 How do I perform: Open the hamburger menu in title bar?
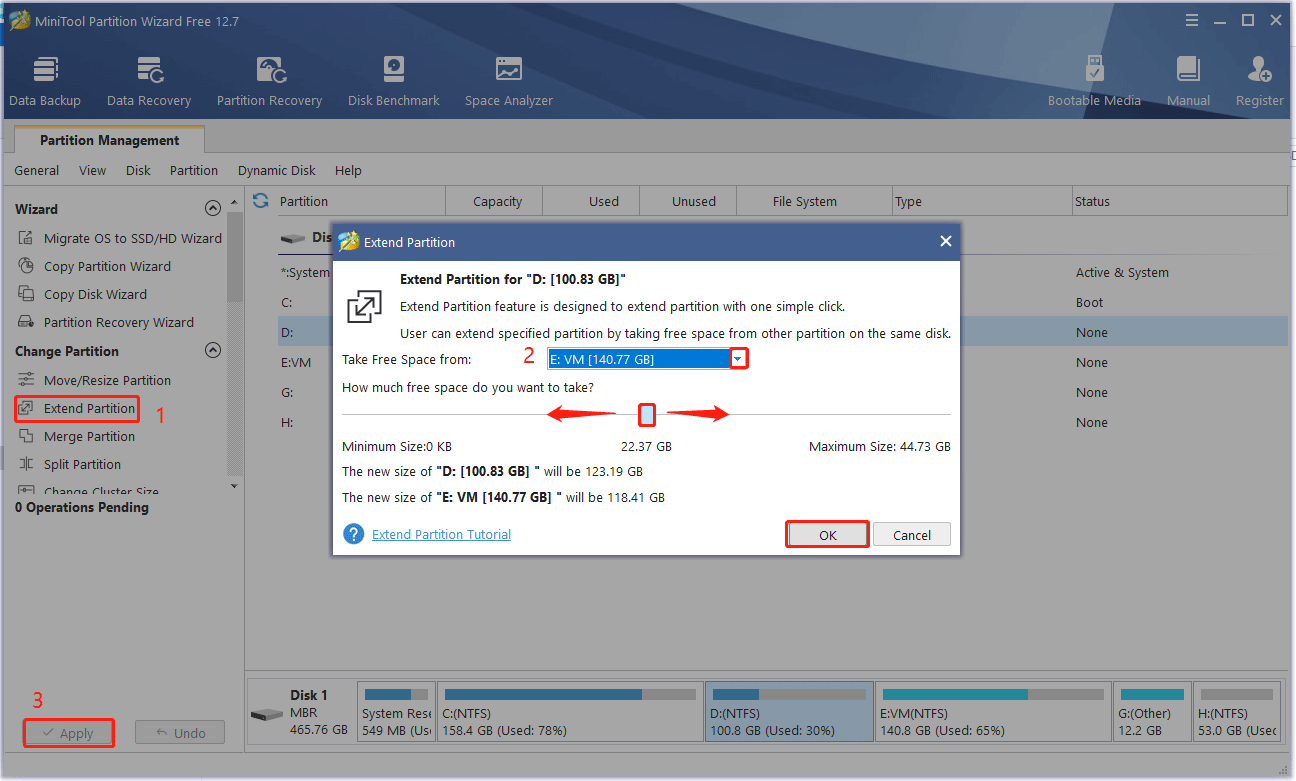pyautogui.click(x=1191, y=20)
